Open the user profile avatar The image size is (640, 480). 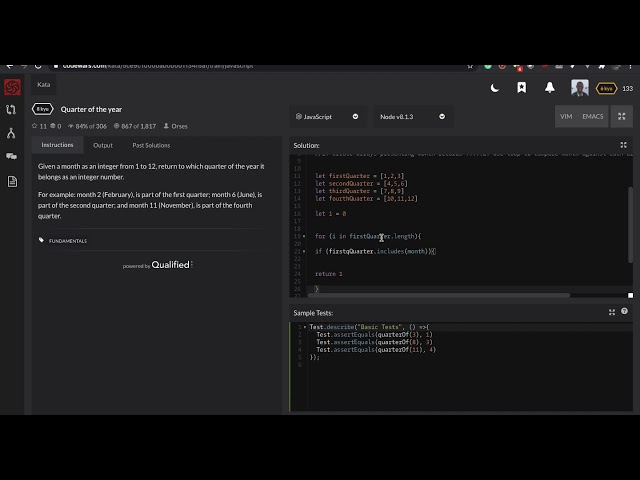point(580,88)
